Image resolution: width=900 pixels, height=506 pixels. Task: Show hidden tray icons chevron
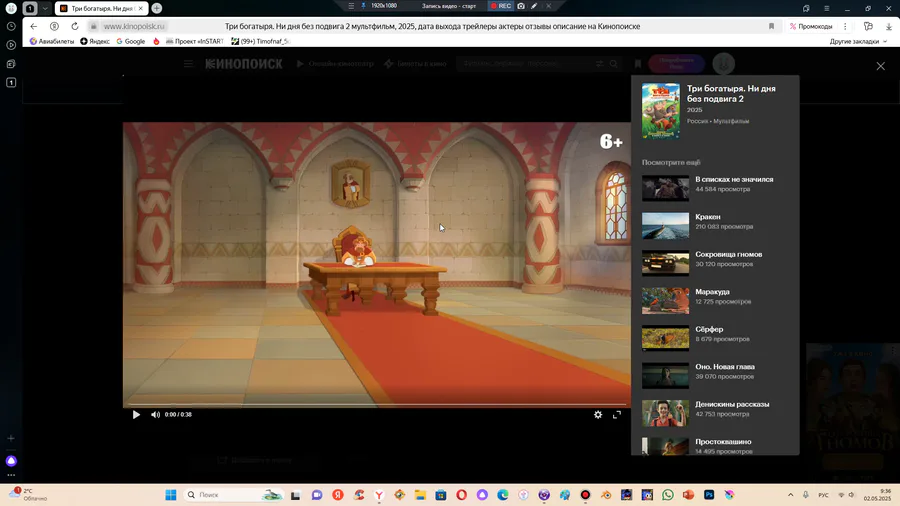[x=790, y=495]
